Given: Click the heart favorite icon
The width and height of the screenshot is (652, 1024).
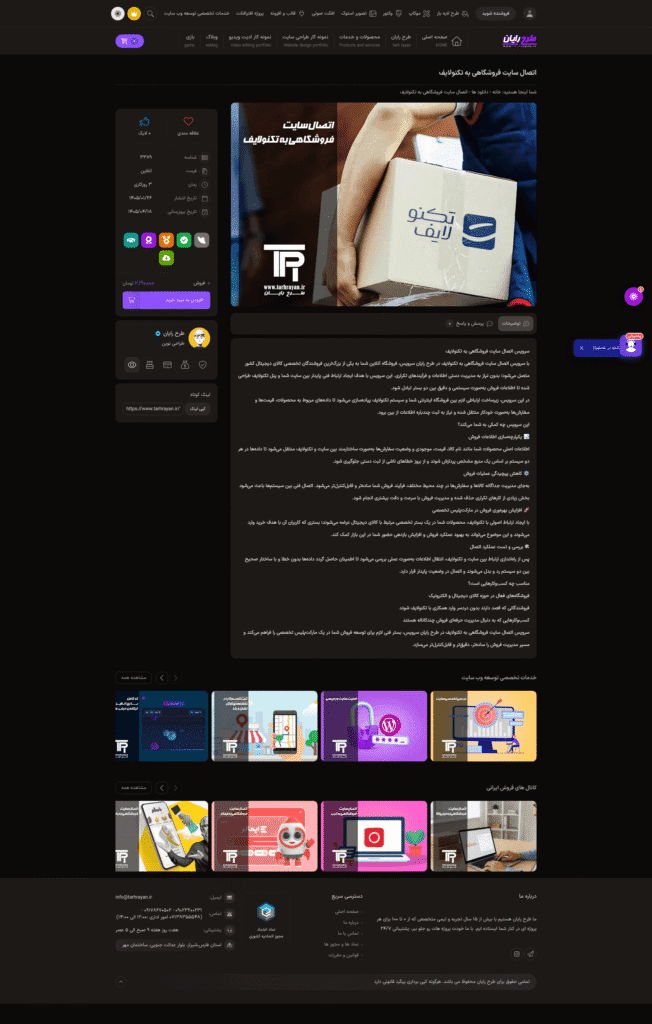Looking at the screenshot, I should 188,121.
